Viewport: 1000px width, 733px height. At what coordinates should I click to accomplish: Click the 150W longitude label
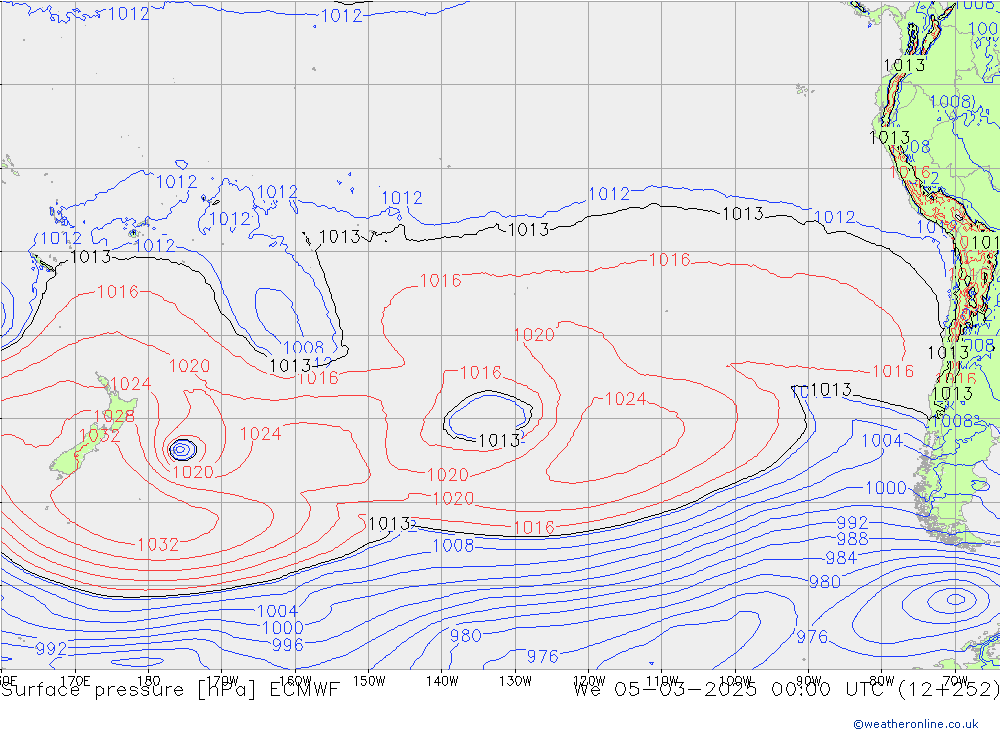(369, 681)
